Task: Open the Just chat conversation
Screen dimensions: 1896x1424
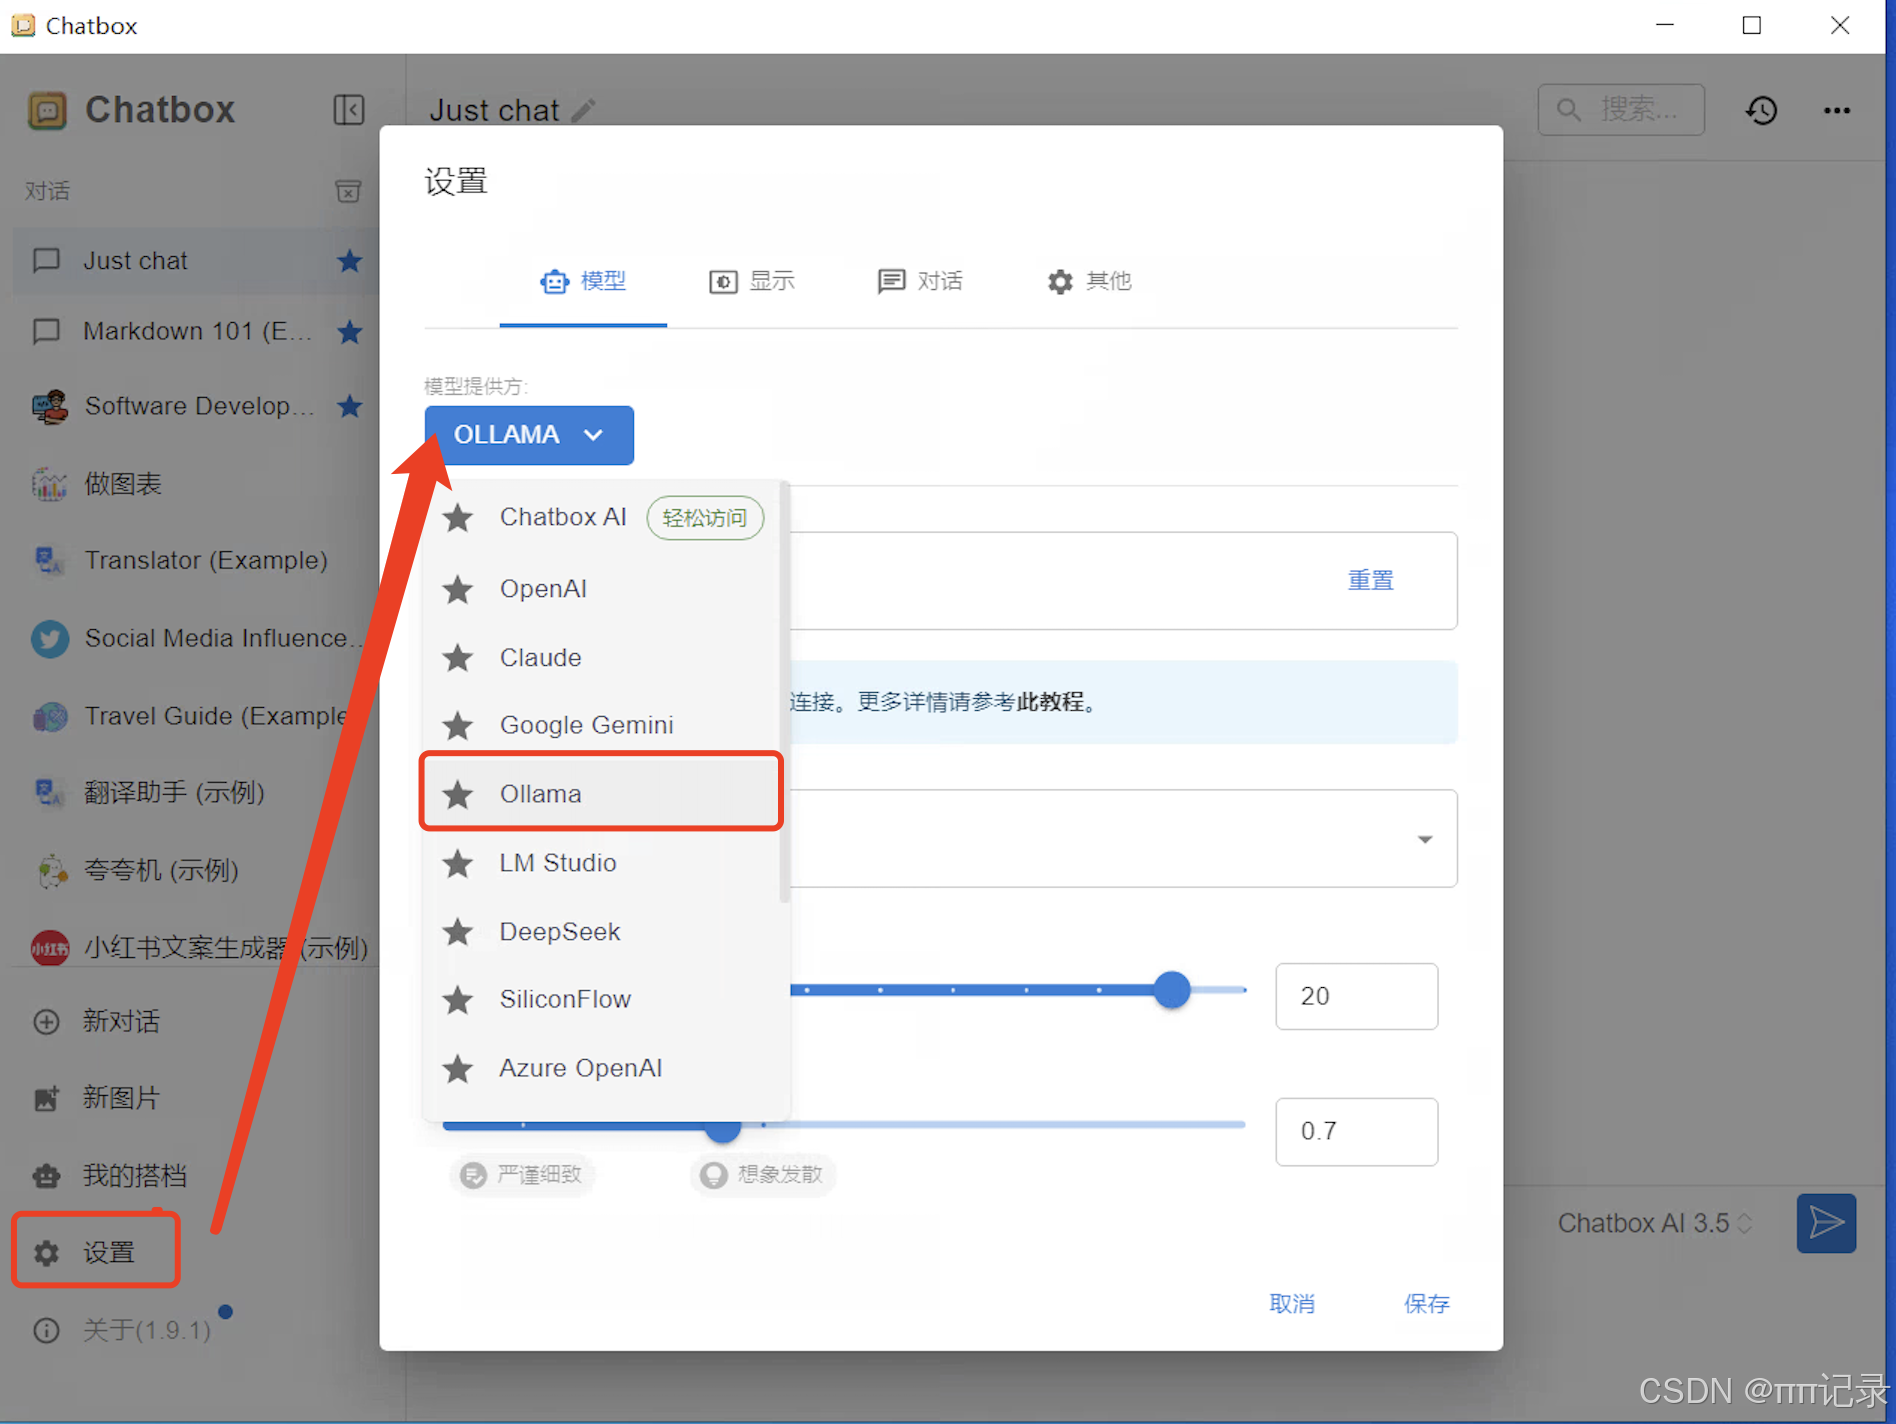Action: 196,261
